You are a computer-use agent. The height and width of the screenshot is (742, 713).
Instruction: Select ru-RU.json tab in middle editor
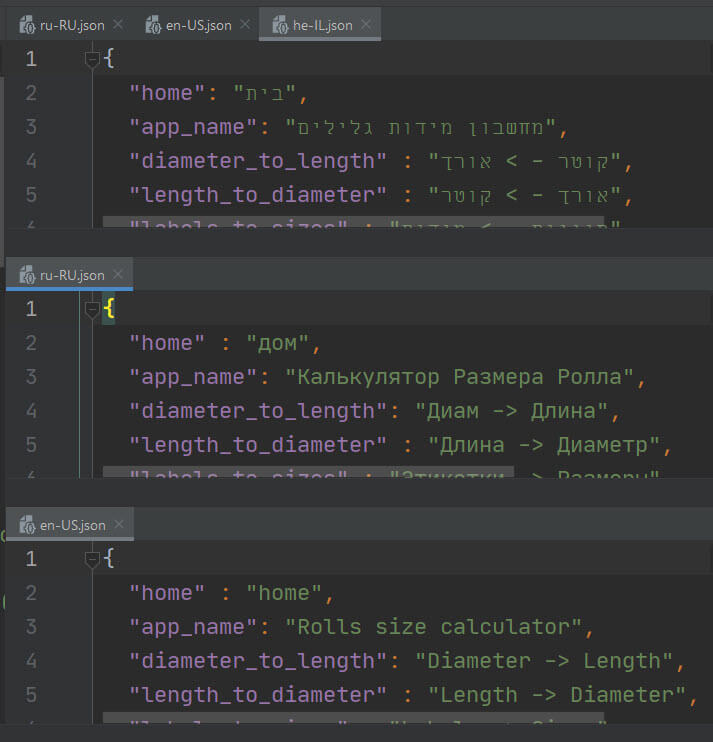point(72,275)
